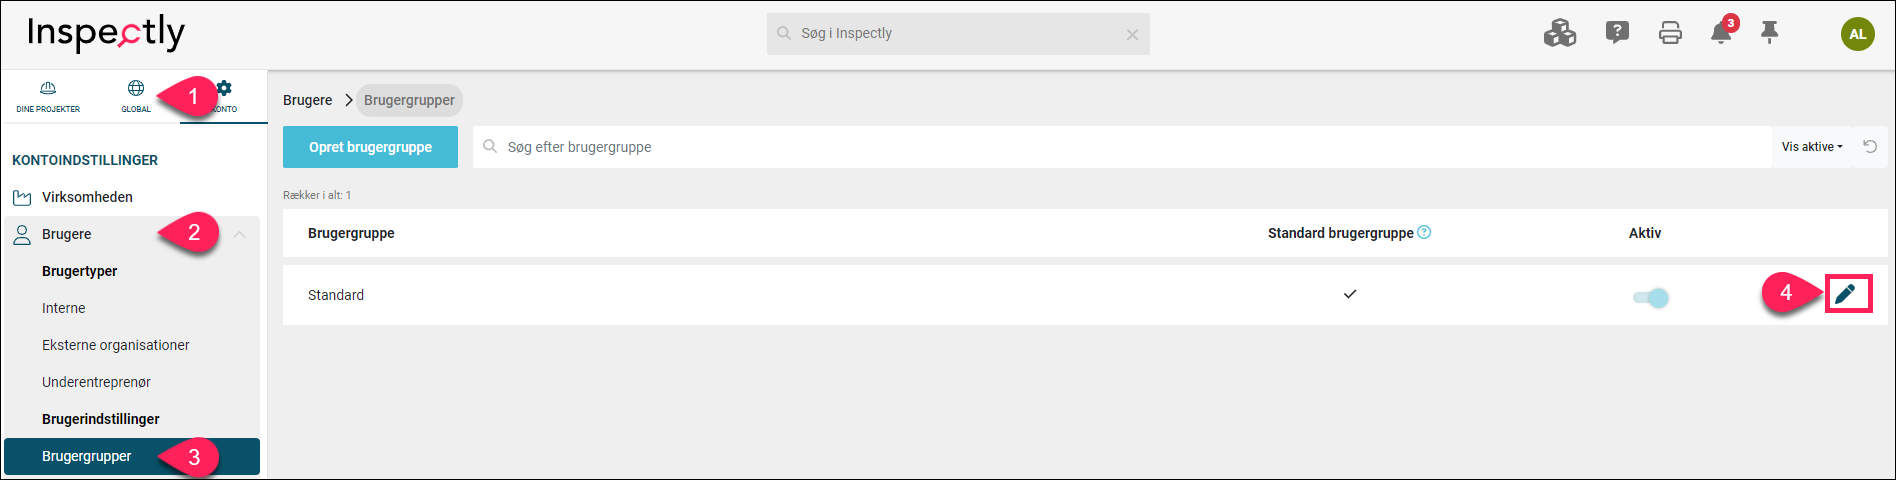The width and height of the screenshot is (1896, 480).
Task: Clear the Inspectly search with X
Action: (1132, 34)
